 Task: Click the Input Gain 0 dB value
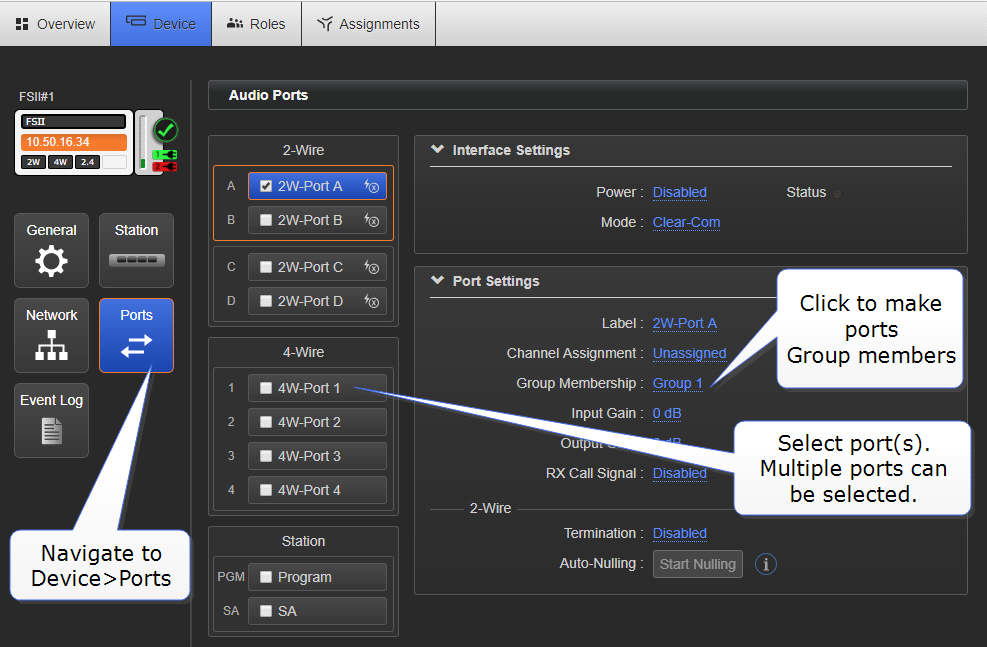pos(667,413)
